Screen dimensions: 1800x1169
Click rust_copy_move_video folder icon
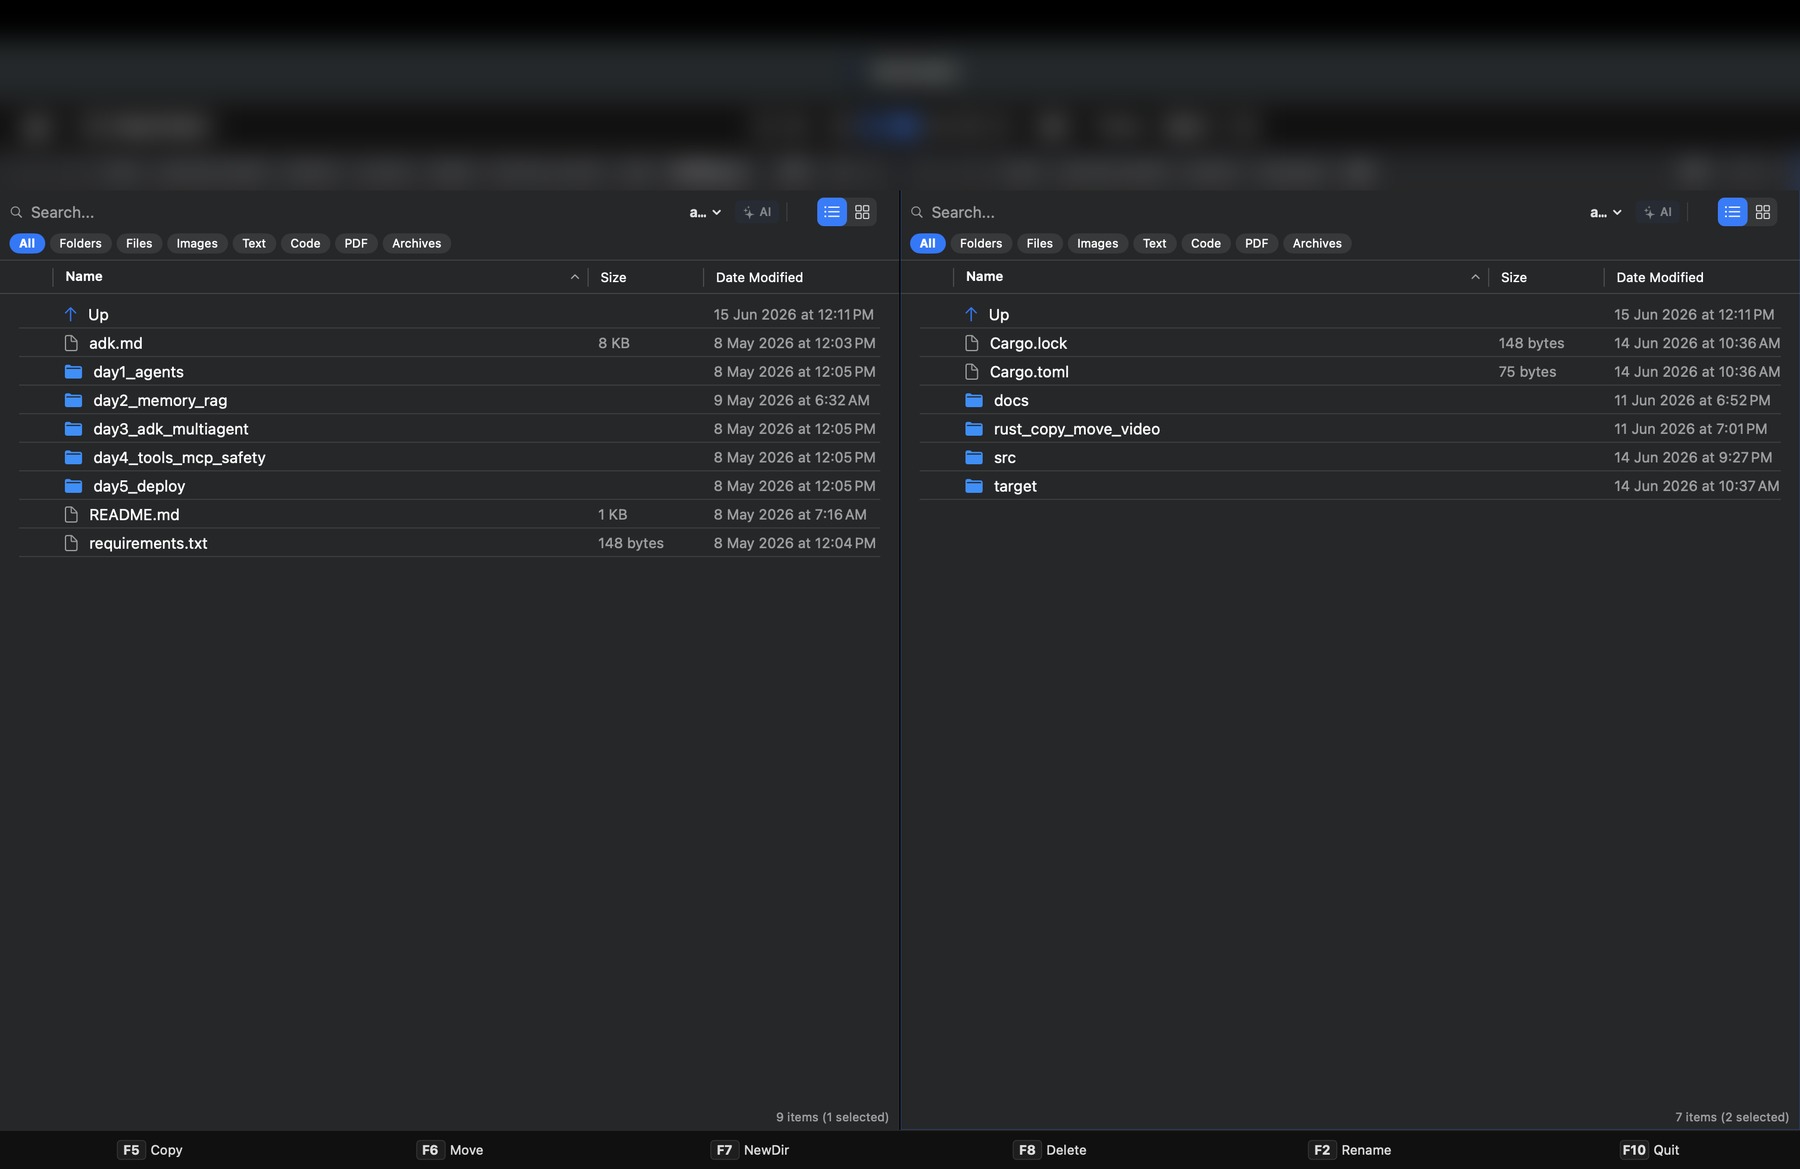point(974,429)
